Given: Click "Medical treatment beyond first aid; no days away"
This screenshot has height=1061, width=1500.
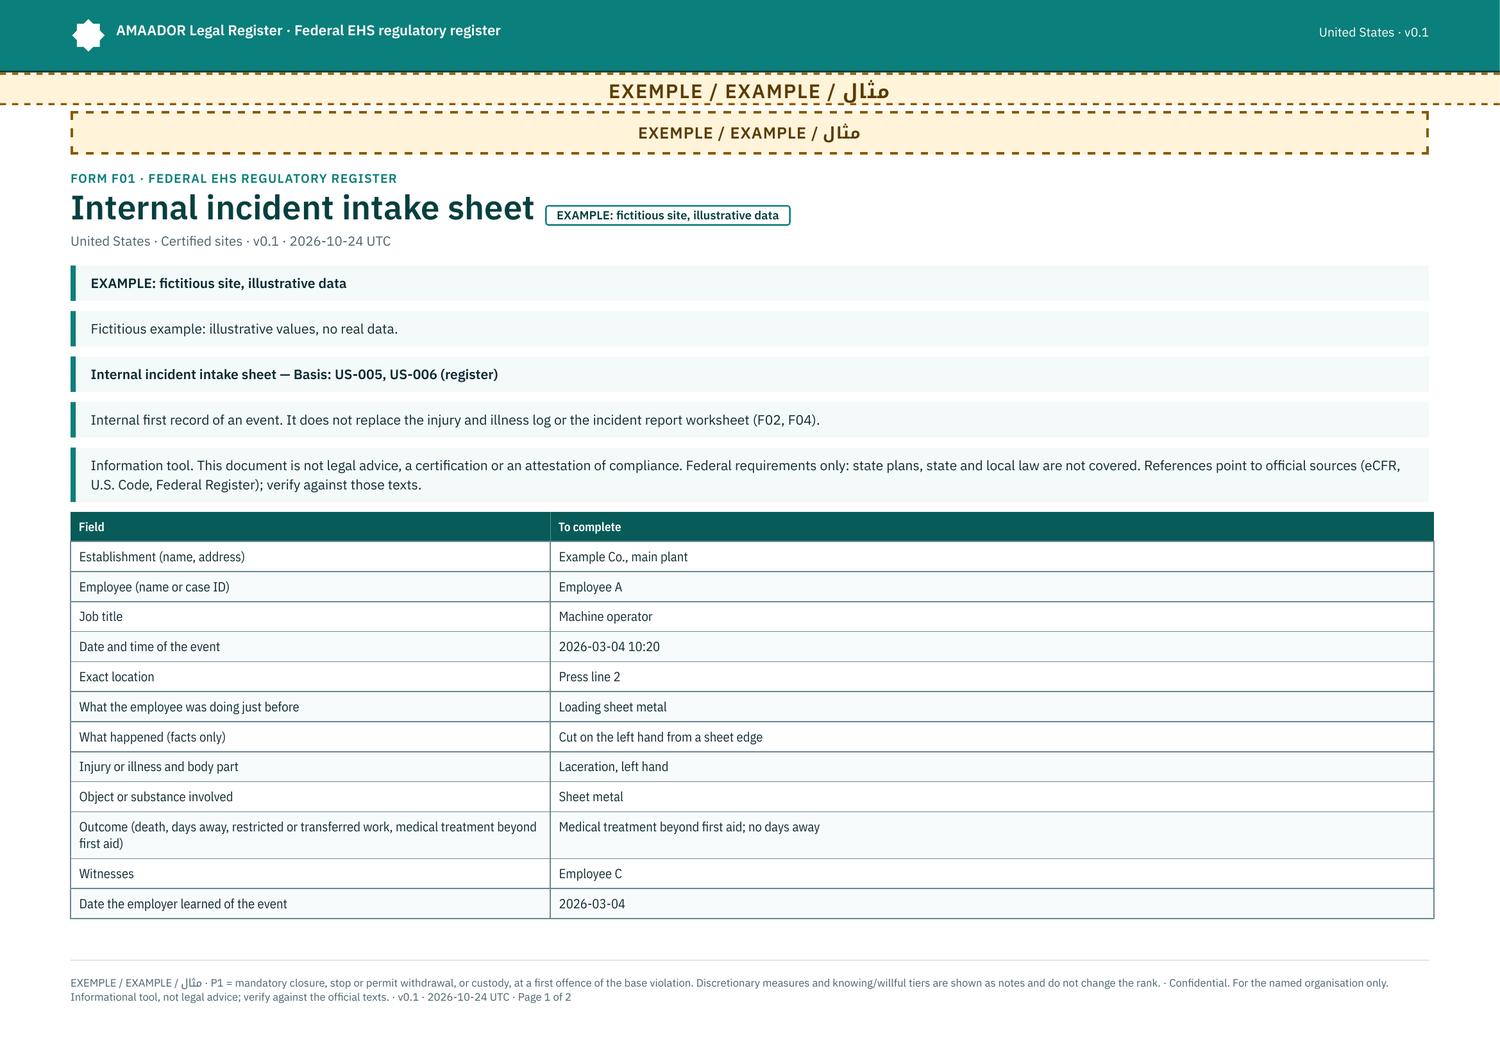Looking at the screenshot, I should click(x=689, y=827).
